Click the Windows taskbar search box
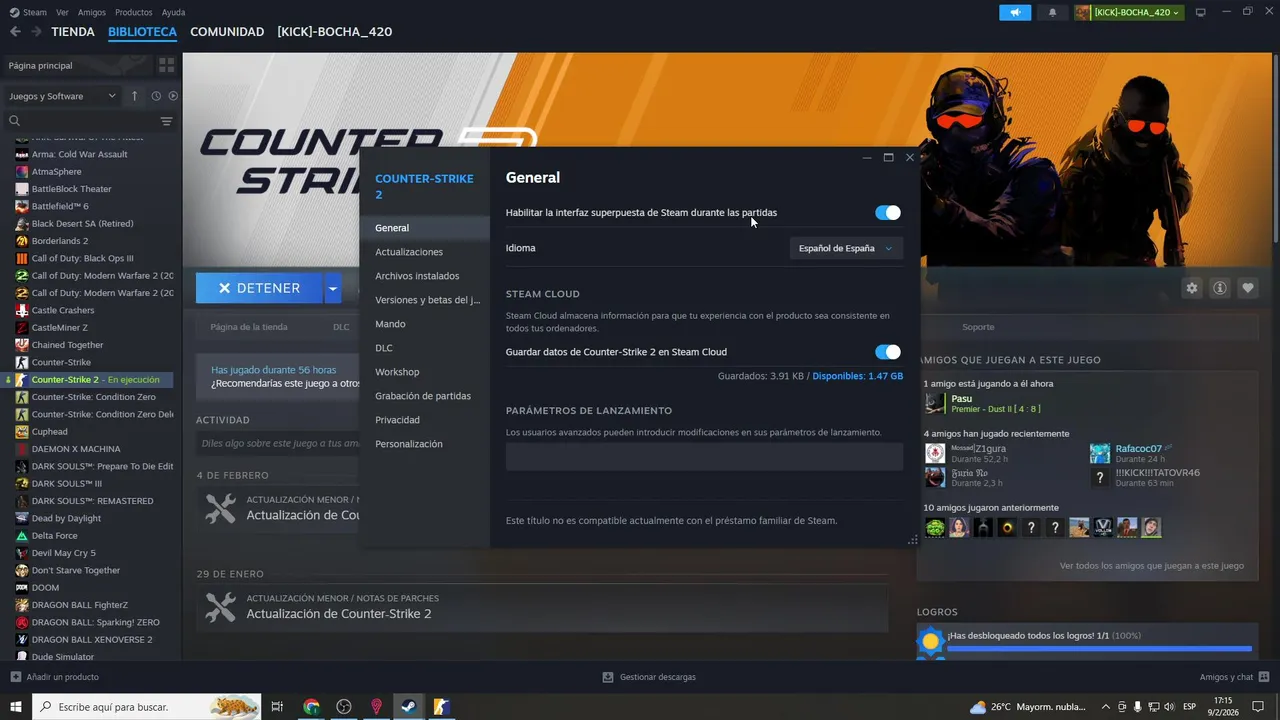 (146, 706)
